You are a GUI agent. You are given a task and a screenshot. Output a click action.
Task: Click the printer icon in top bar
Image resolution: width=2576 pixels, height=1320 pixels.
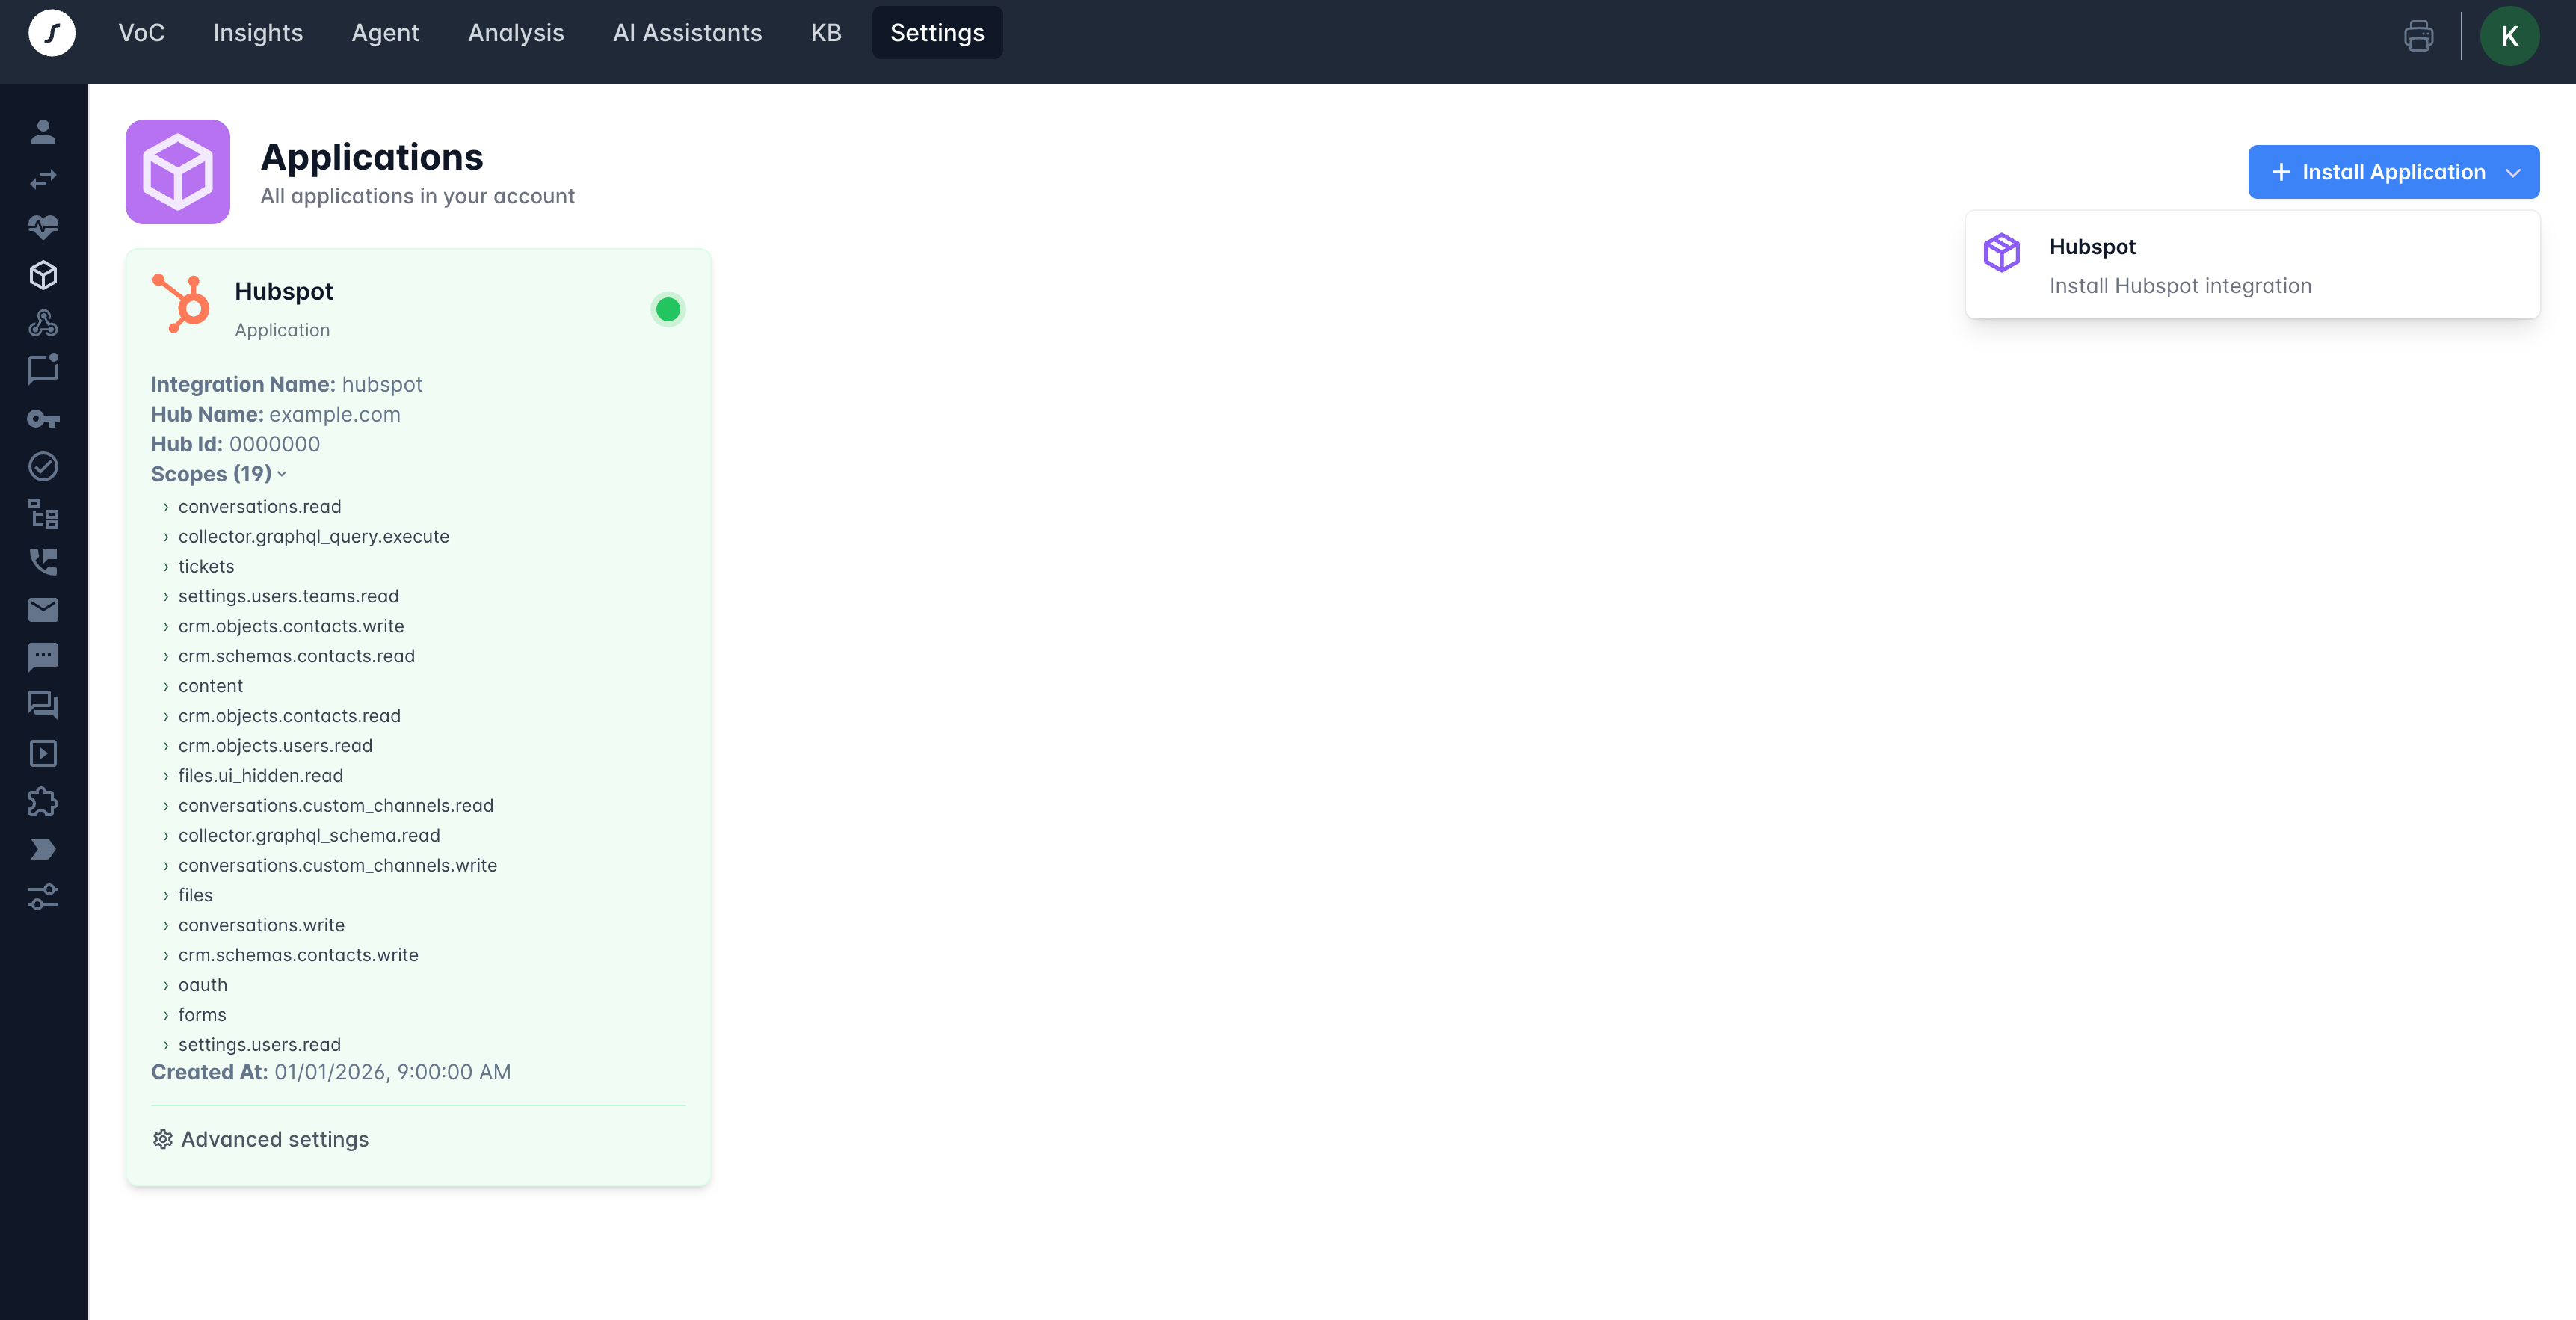[x=2418, y=36]
